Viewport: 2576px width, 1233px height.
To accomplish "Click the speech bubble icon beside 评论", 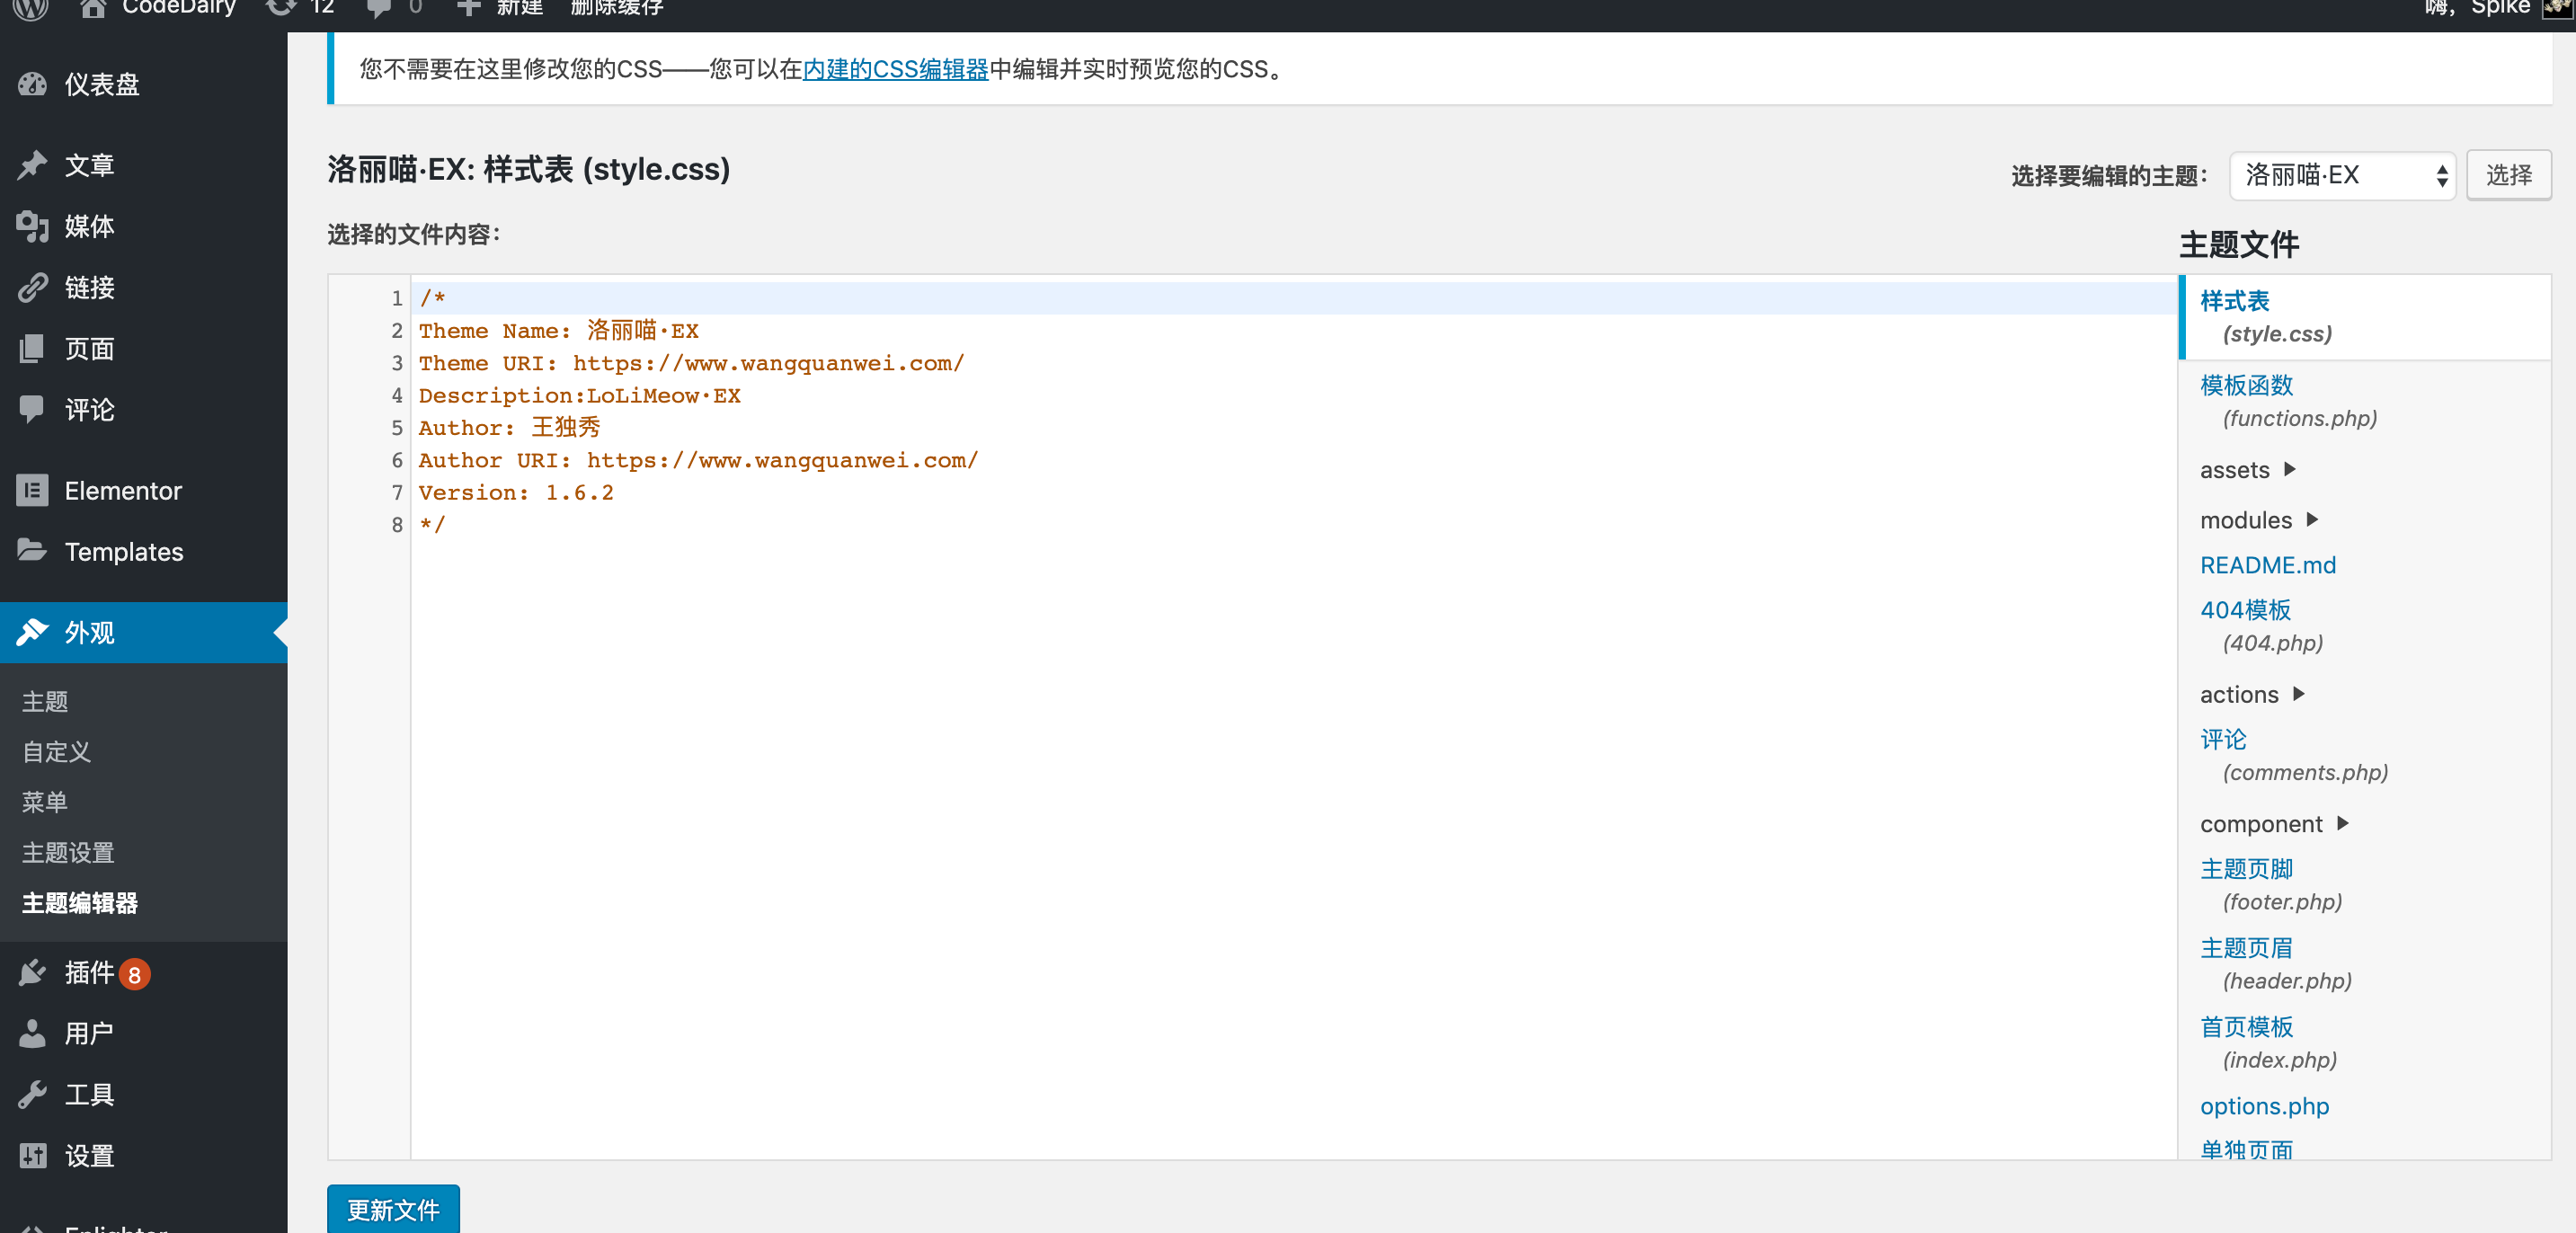I will 32,410.
